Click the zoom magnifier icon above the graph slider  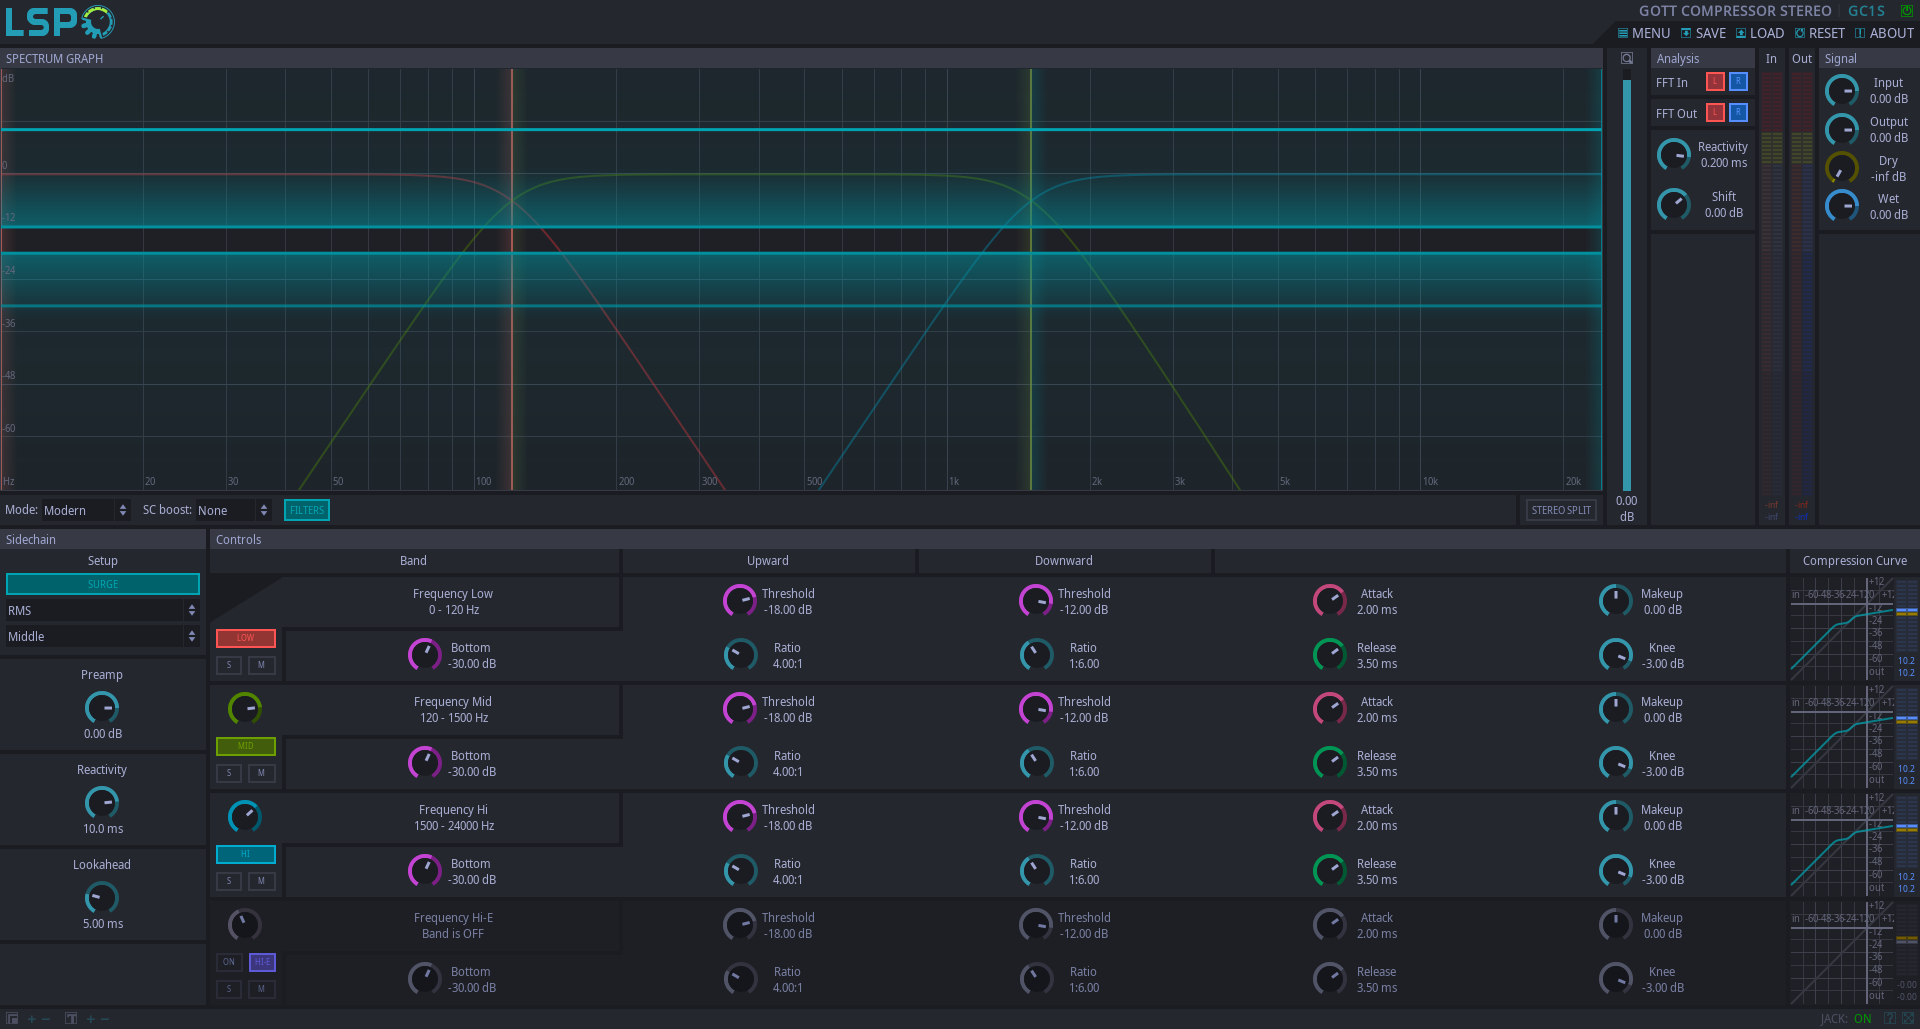1627,59
